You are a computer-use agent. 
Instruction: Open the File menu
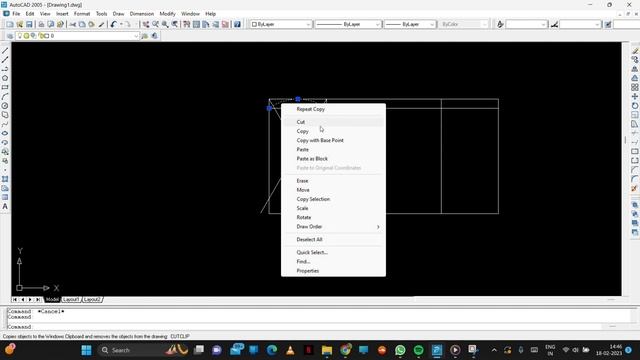click(16, 14)
